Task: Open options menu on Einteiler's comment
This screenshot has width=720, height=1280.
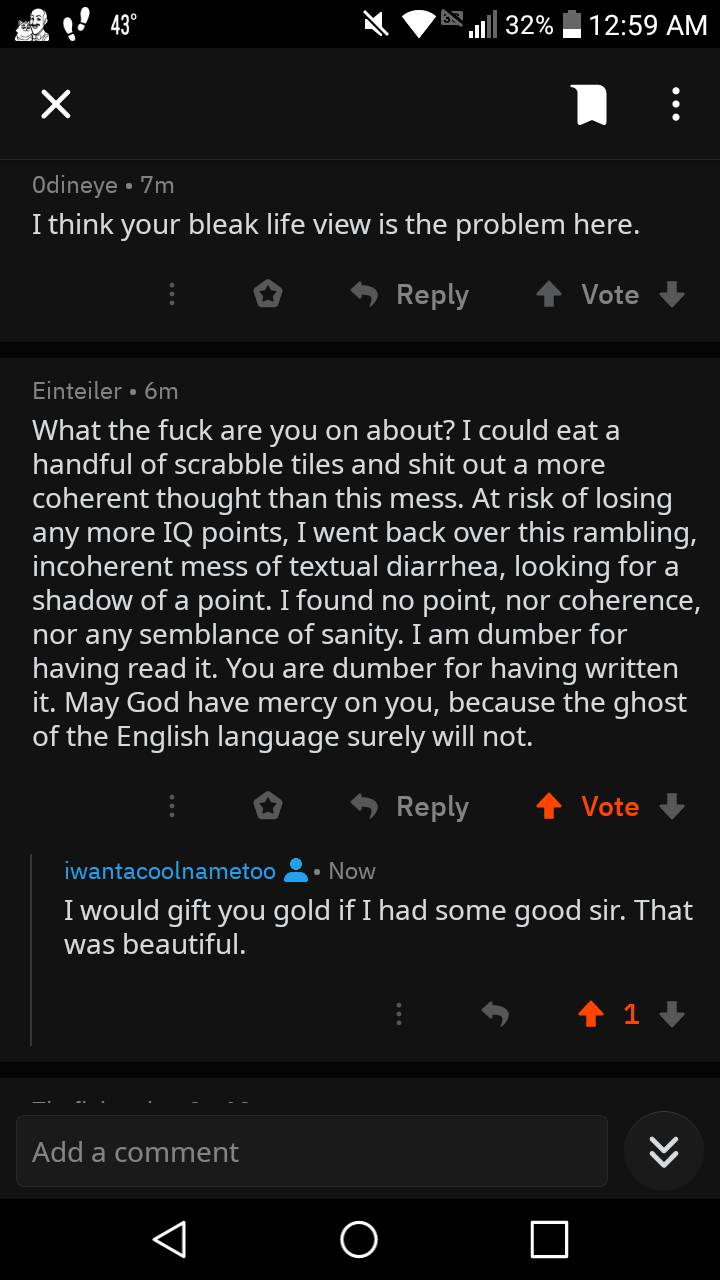Action: pos(172,806)
